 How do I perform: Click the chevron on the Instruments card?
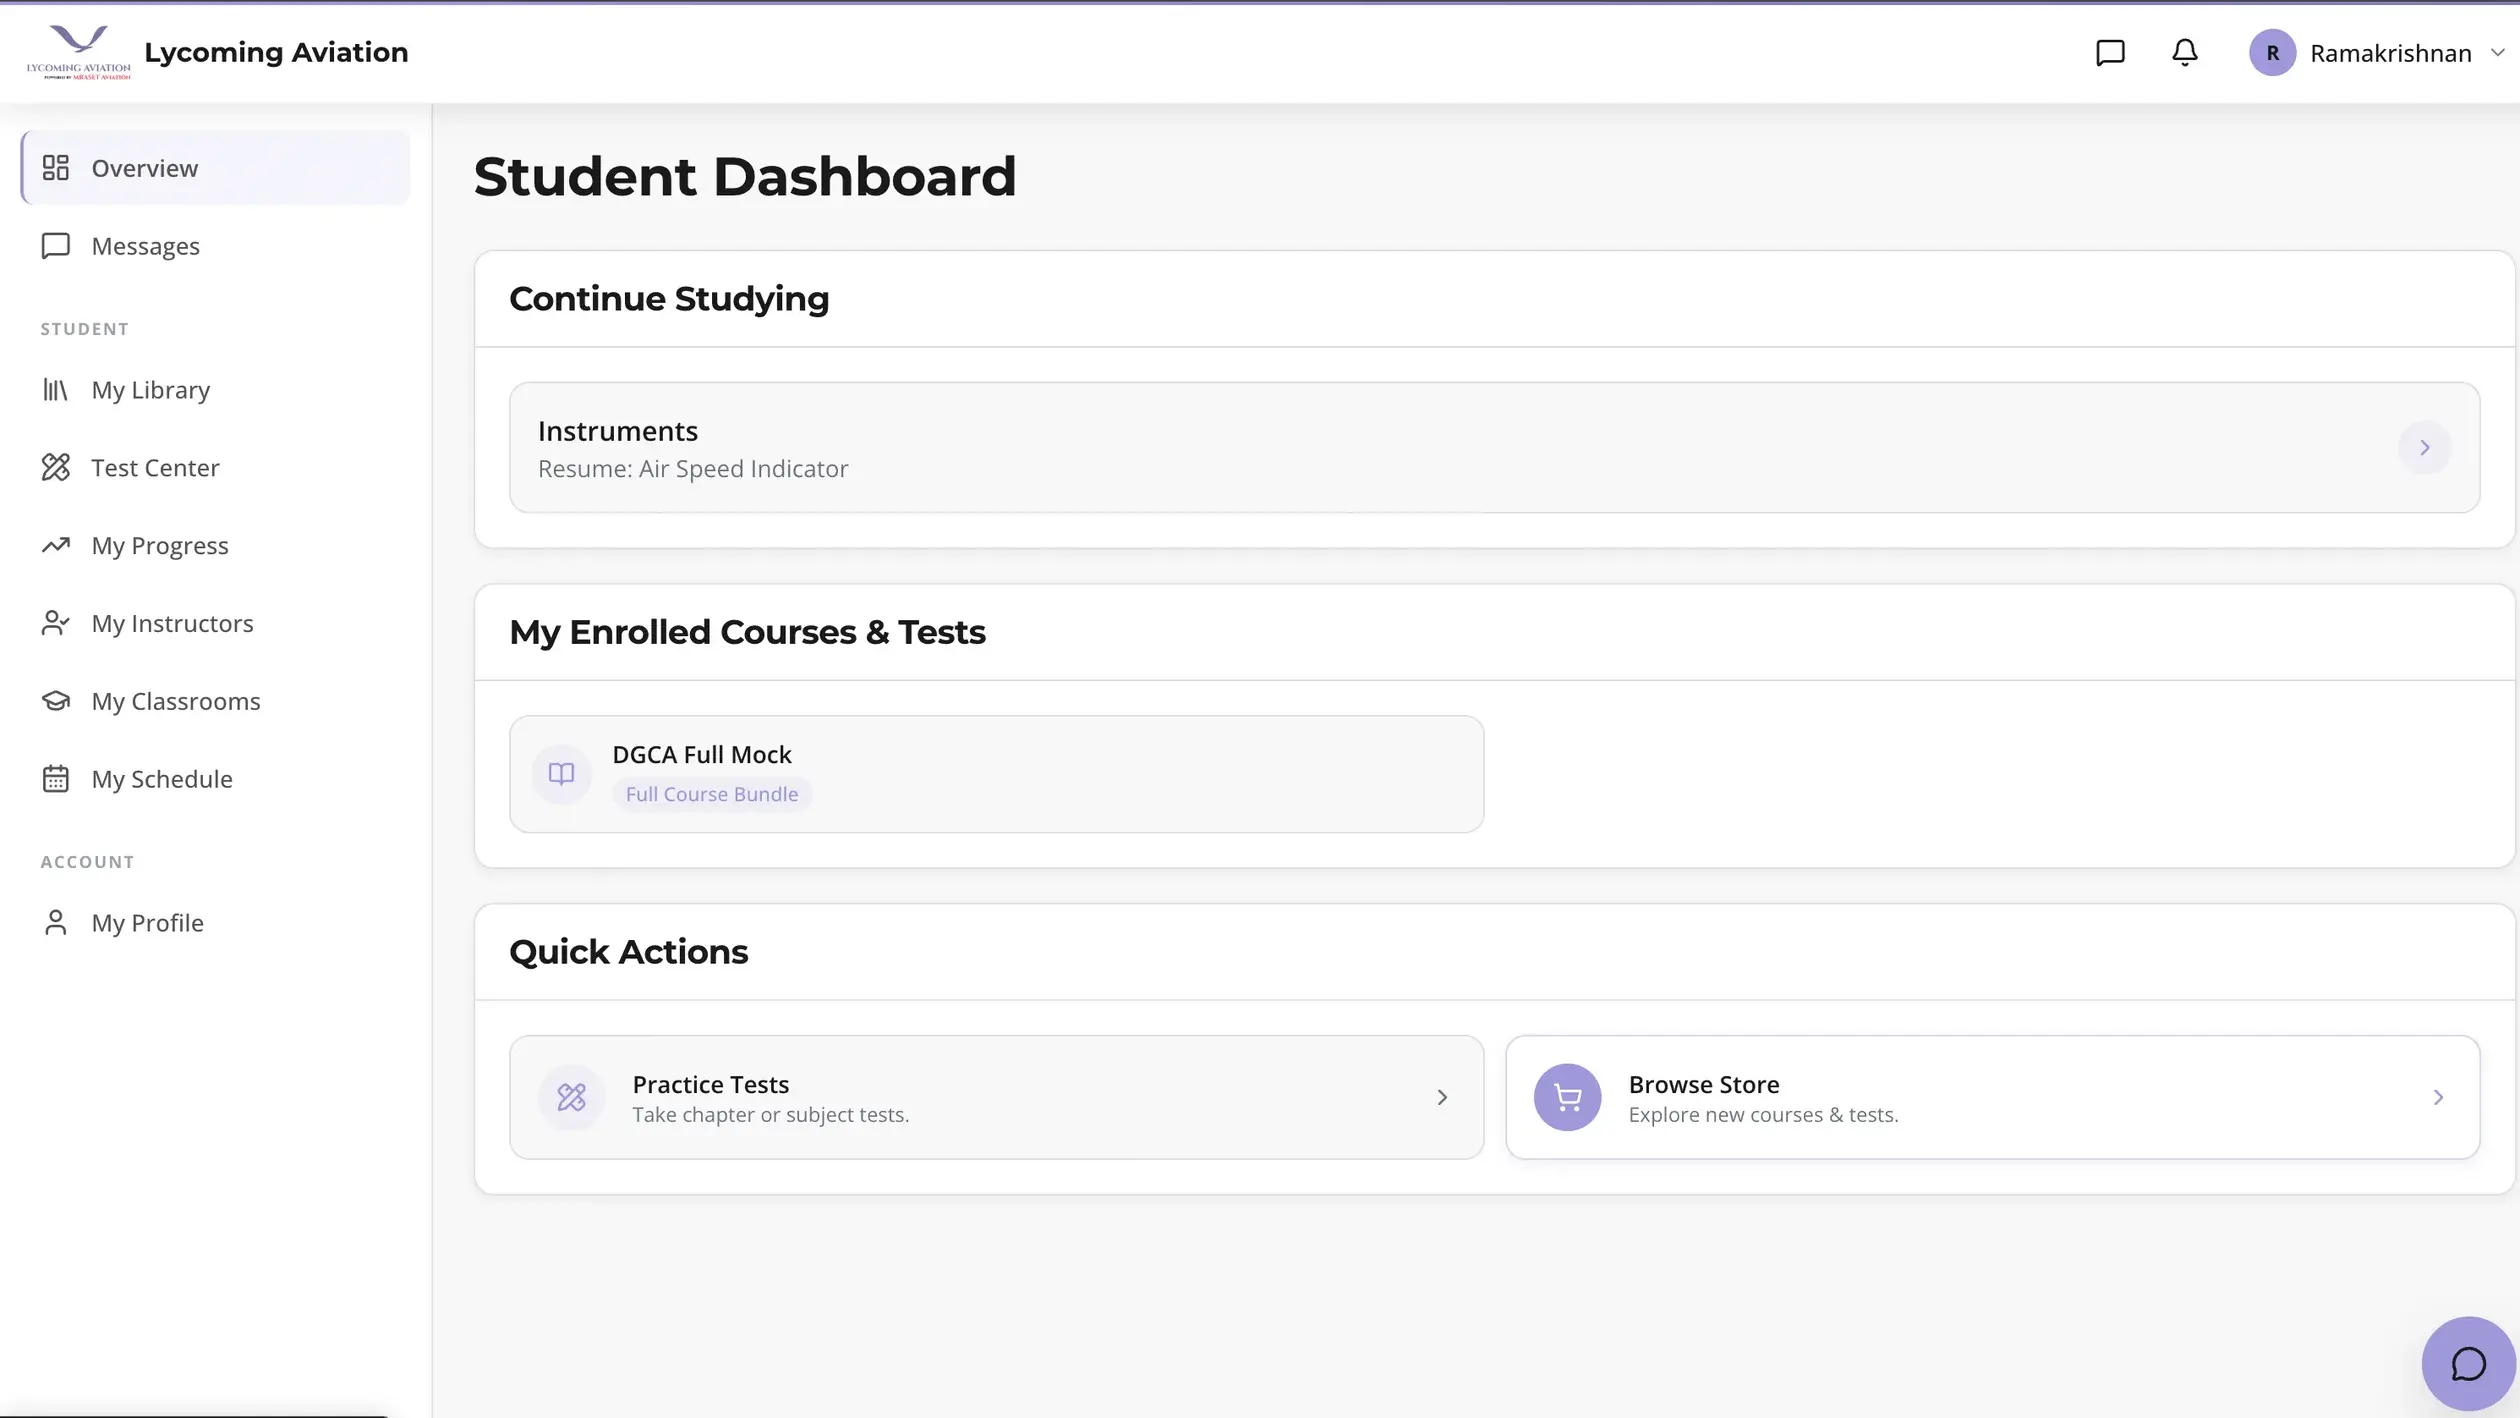click(x=2424, y=447)
